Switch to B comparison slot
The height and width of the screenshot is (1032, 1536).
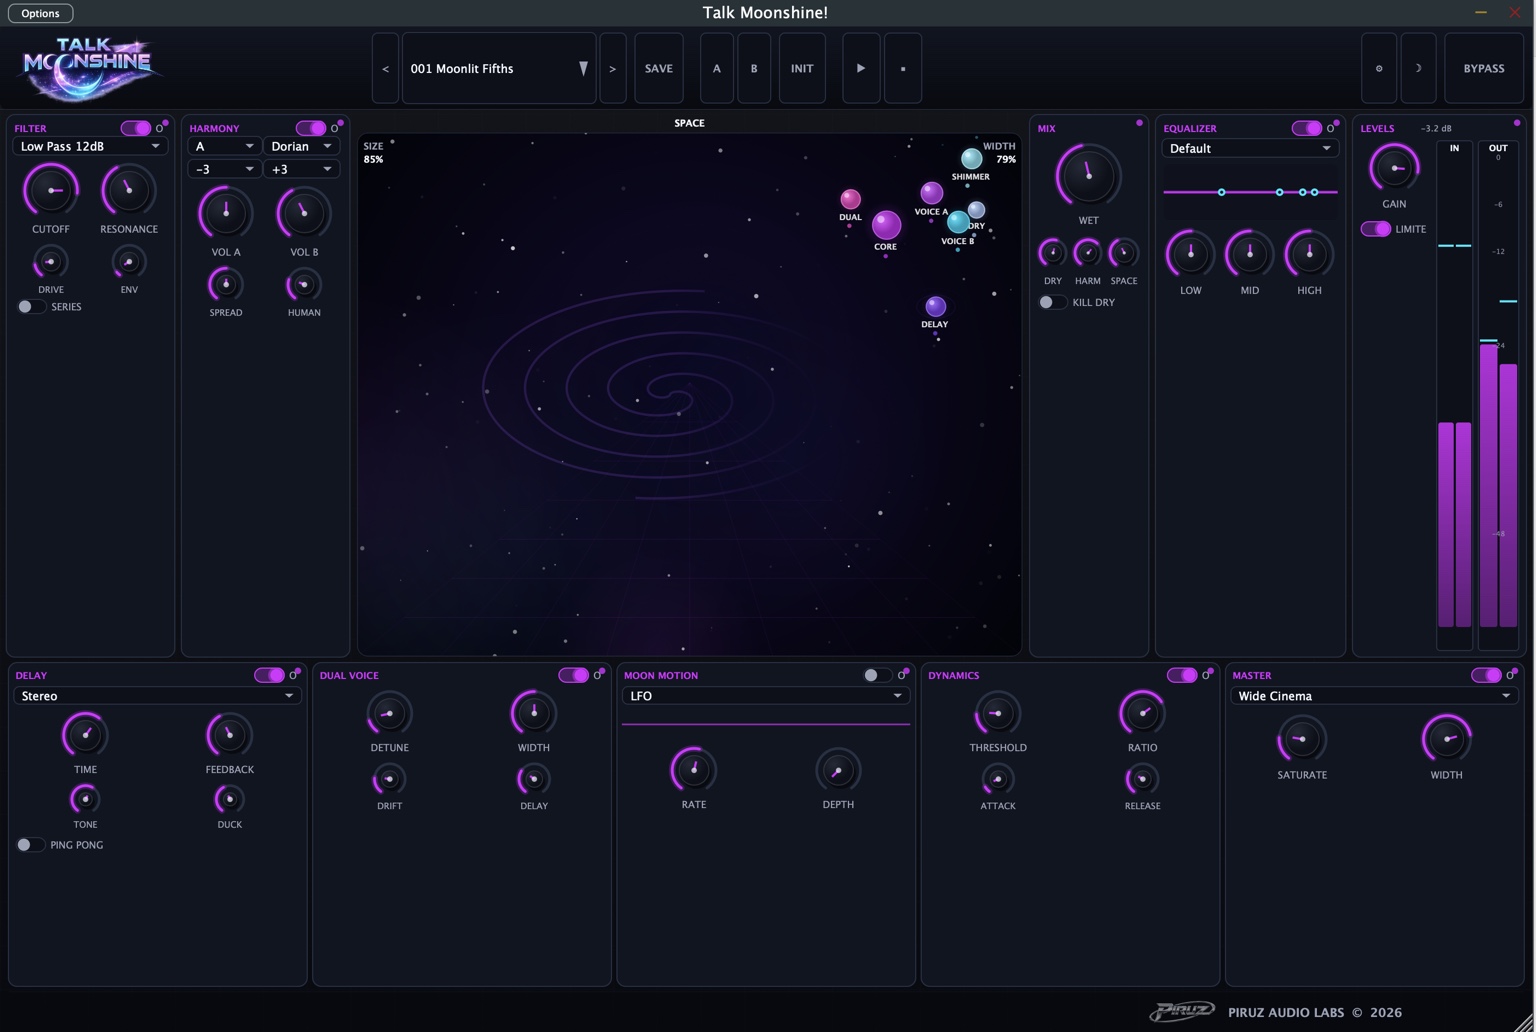tap(754, 68)
